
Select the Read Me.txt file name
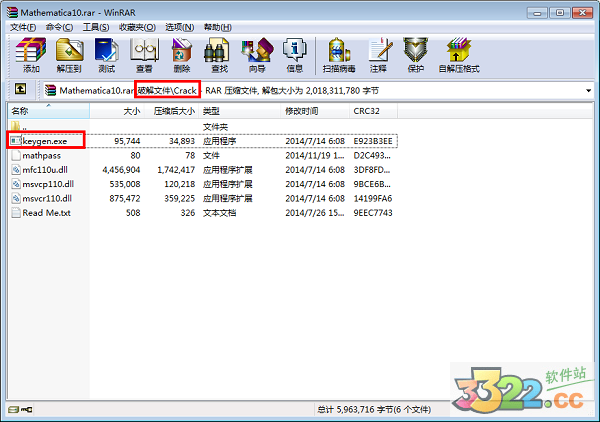[x=46, y=213]
